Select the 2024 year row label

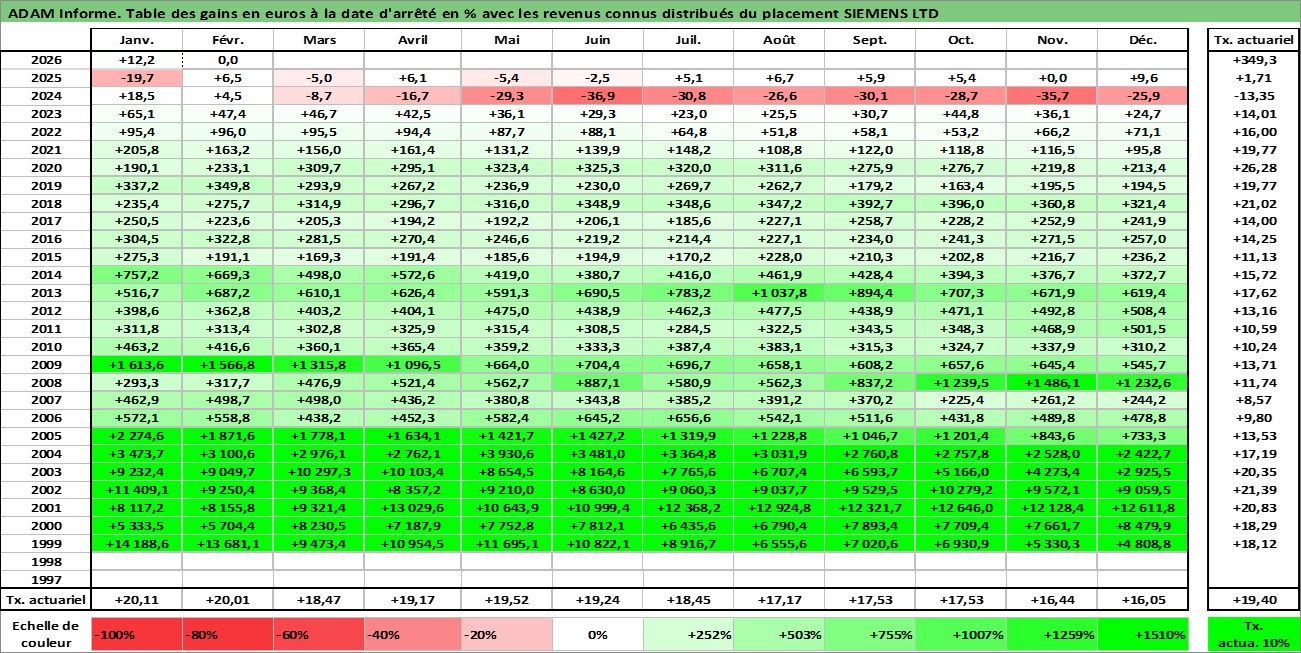pyautogui.click(x=45, y=96)
